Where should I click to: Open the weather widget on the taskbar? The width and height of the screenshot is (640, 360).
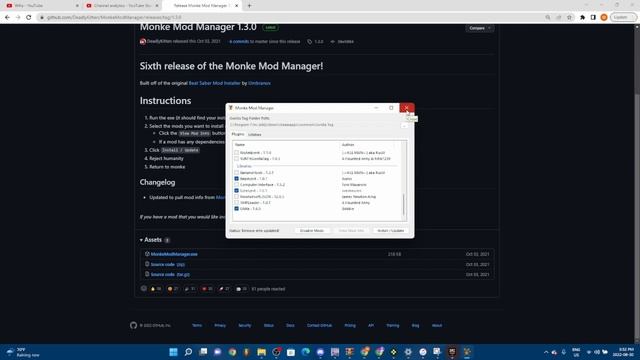22,352
